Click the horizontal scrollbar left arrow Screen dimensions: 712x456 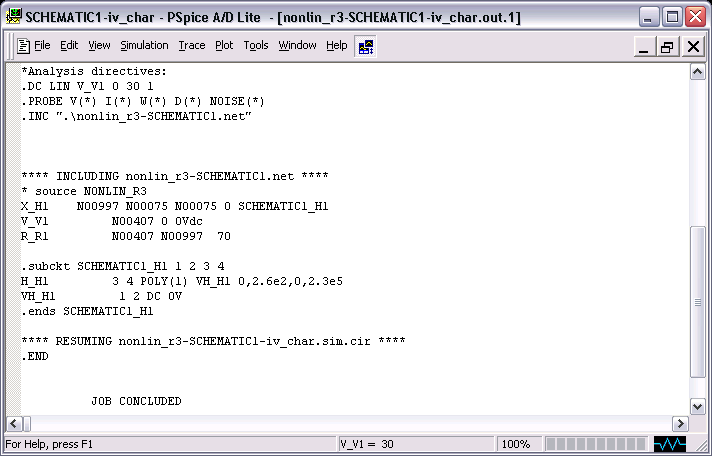point(14,424)
